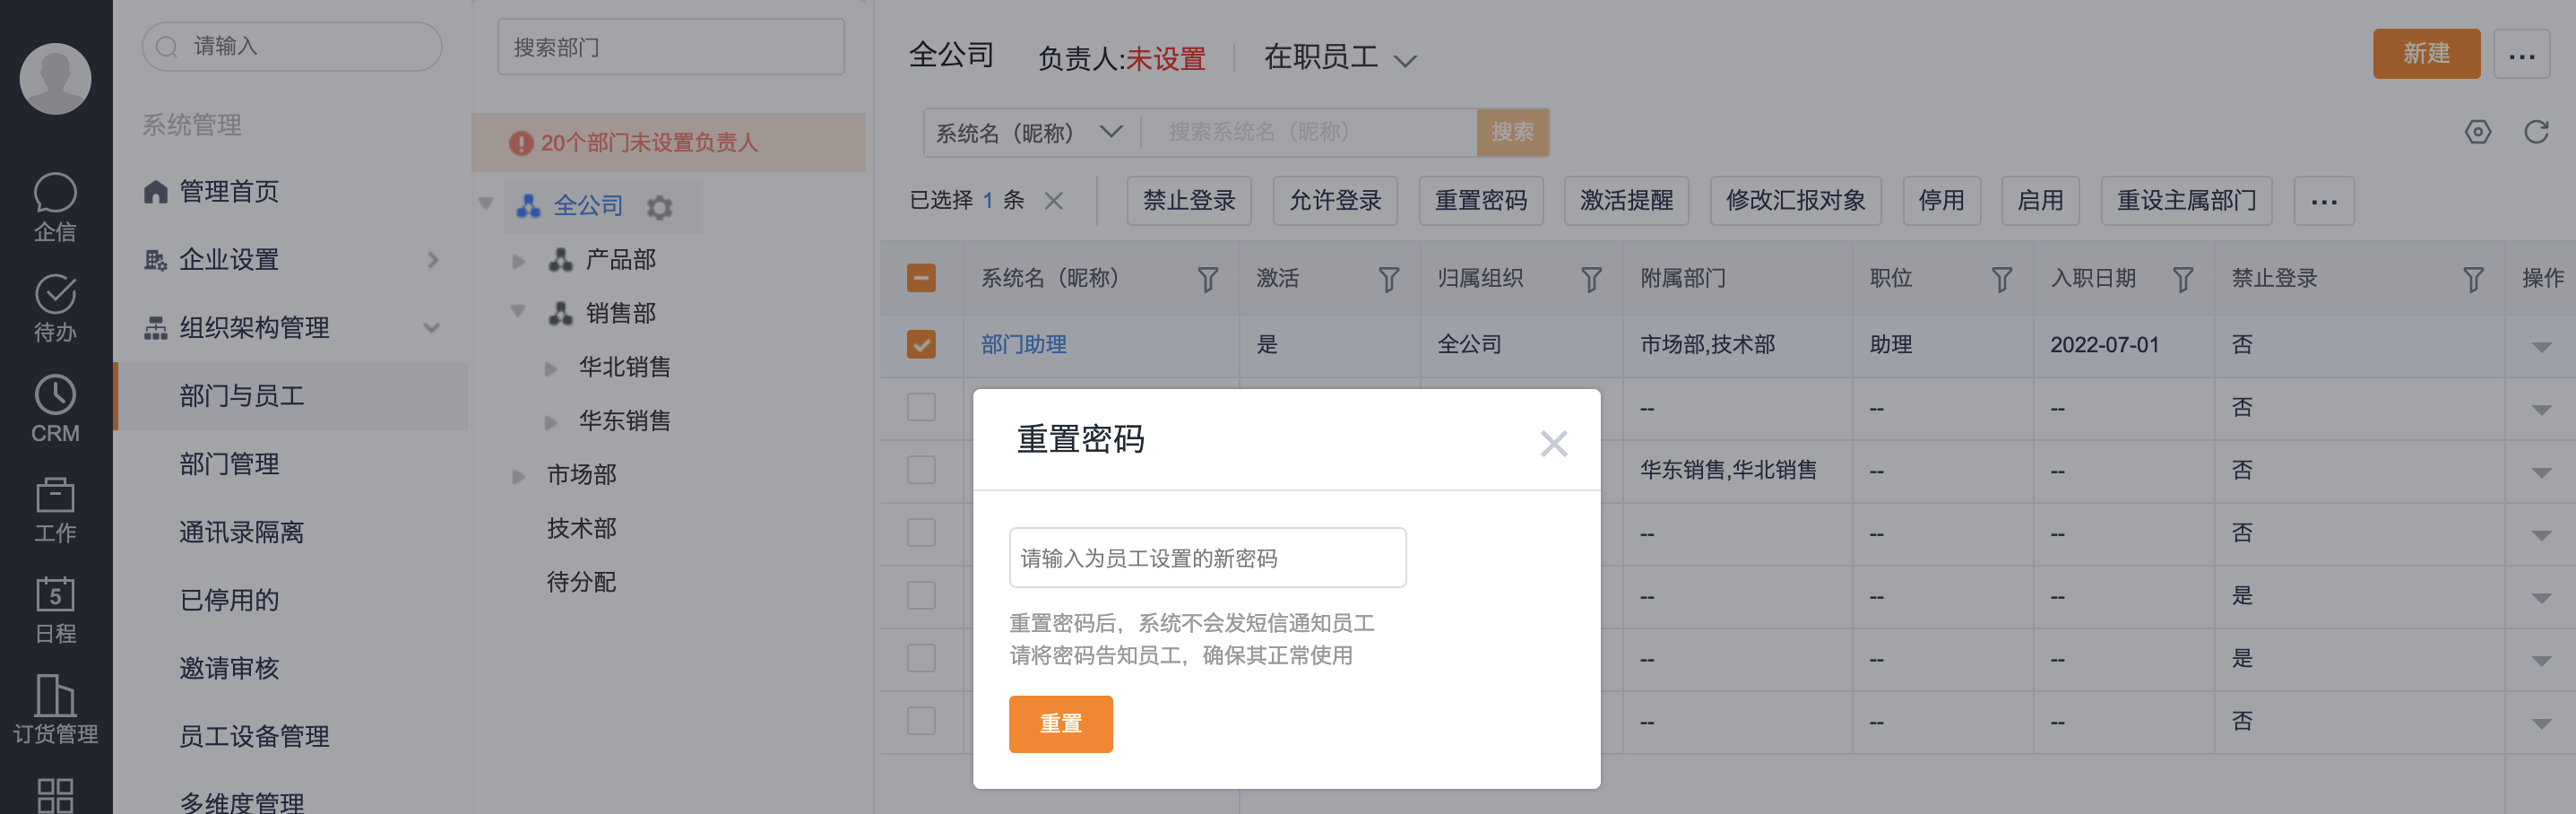This screenshot has height=814, width=2576.
Task: Filter the 禁止登录 column
Action: pyautogui.click(x=2473, y=279)
